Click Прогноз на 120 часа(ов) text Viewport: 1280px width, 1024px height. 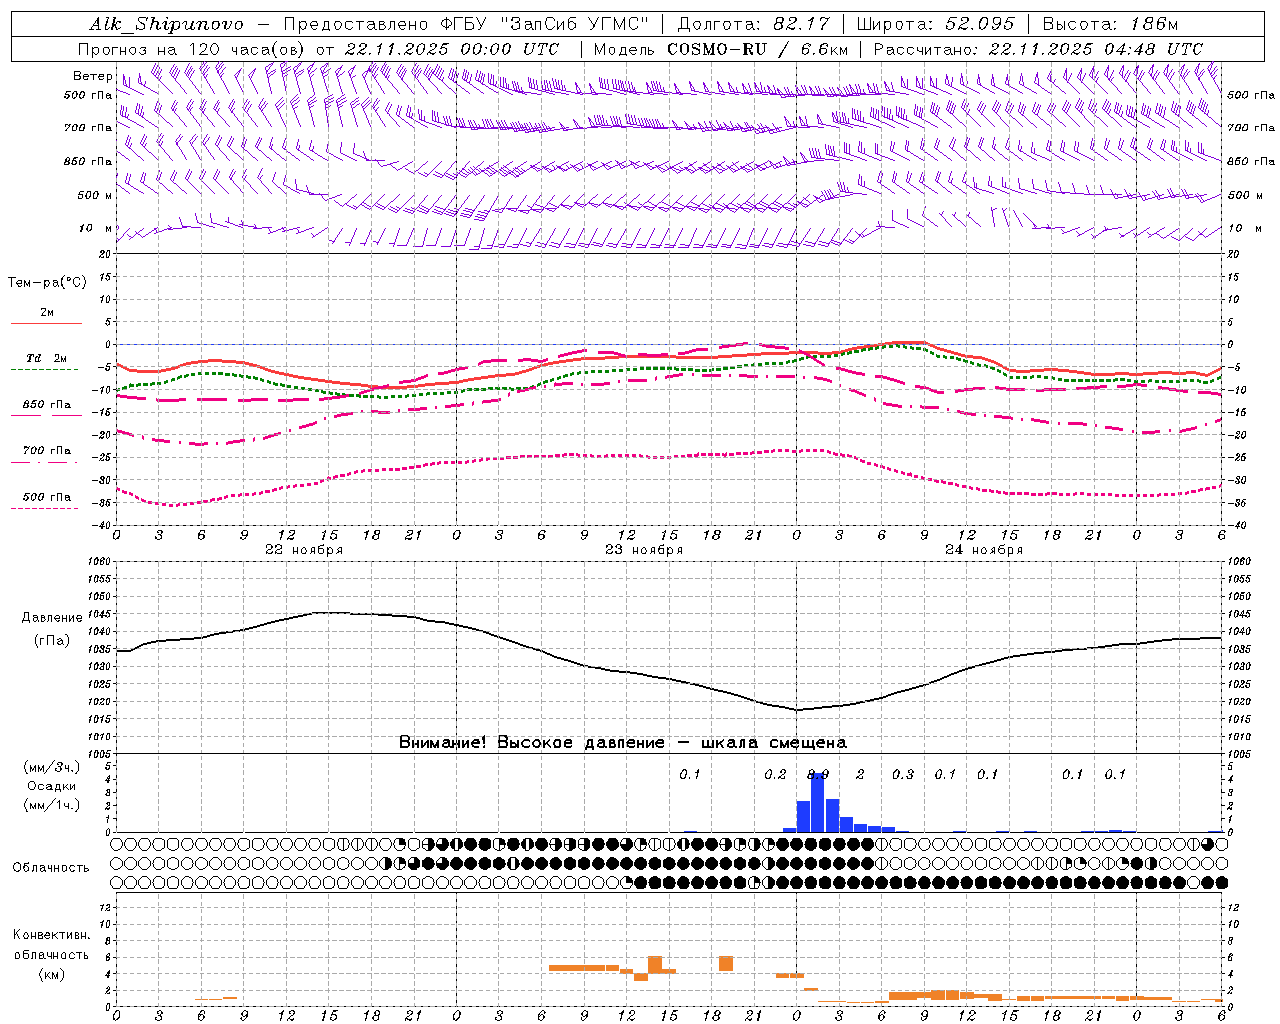pyautogui.click(x=192, y=49)
